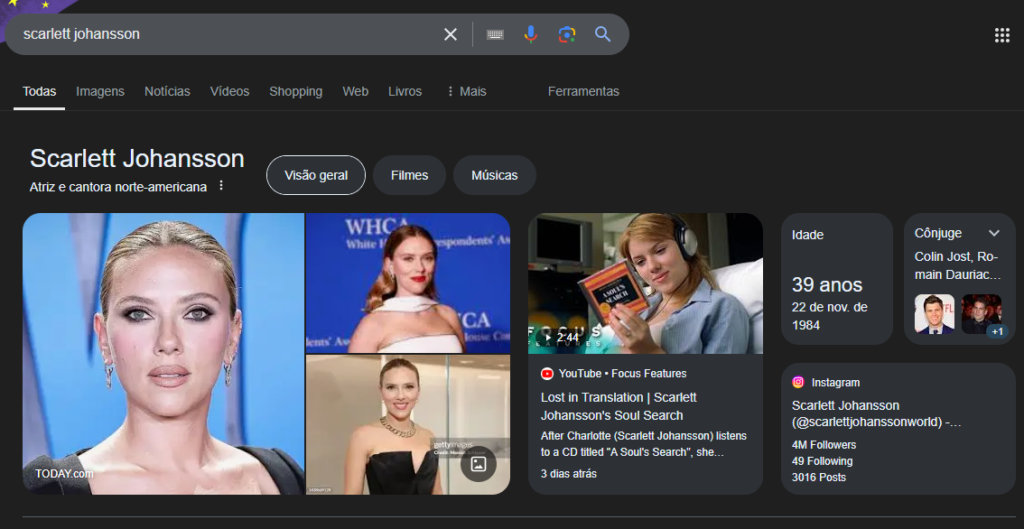Open the Lost in Translation video link
The height and width of the screenshot is (529, 1024).
[x=618, y=406]
